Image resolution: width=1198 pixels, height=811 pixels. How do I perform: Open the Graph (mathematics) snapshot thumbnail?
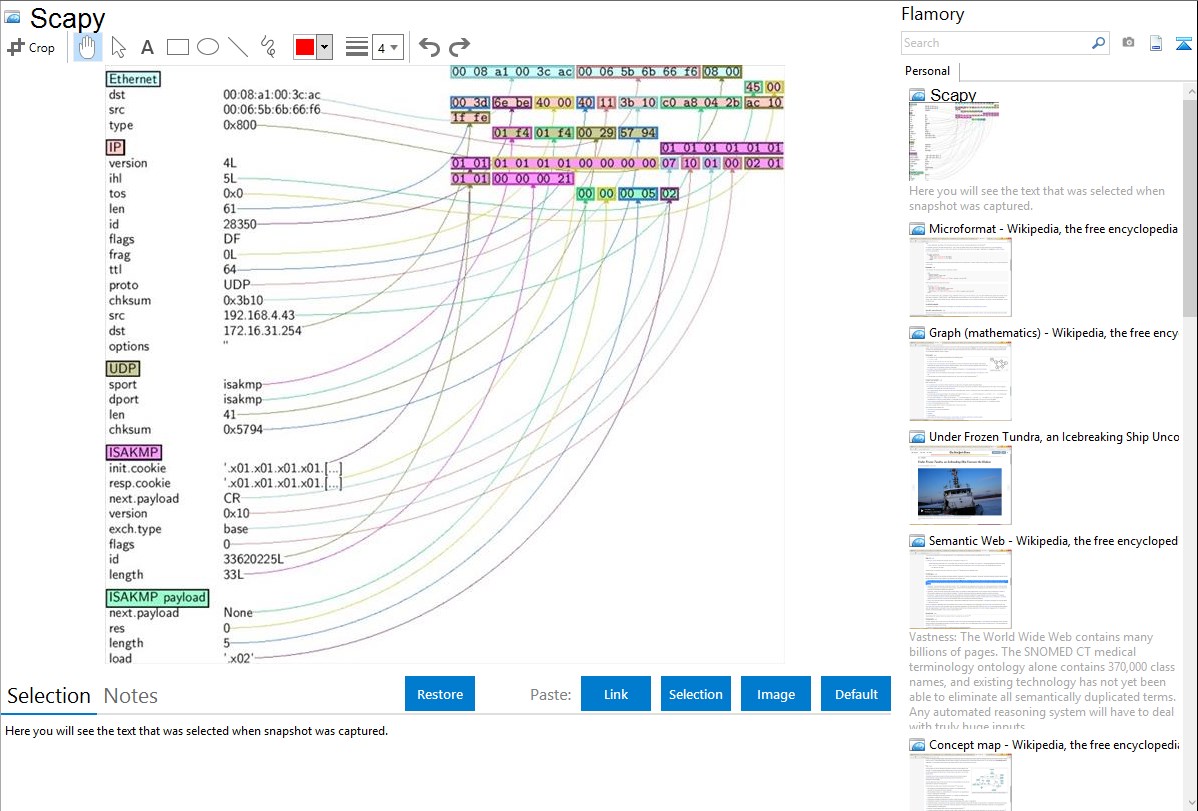[960, 381]
